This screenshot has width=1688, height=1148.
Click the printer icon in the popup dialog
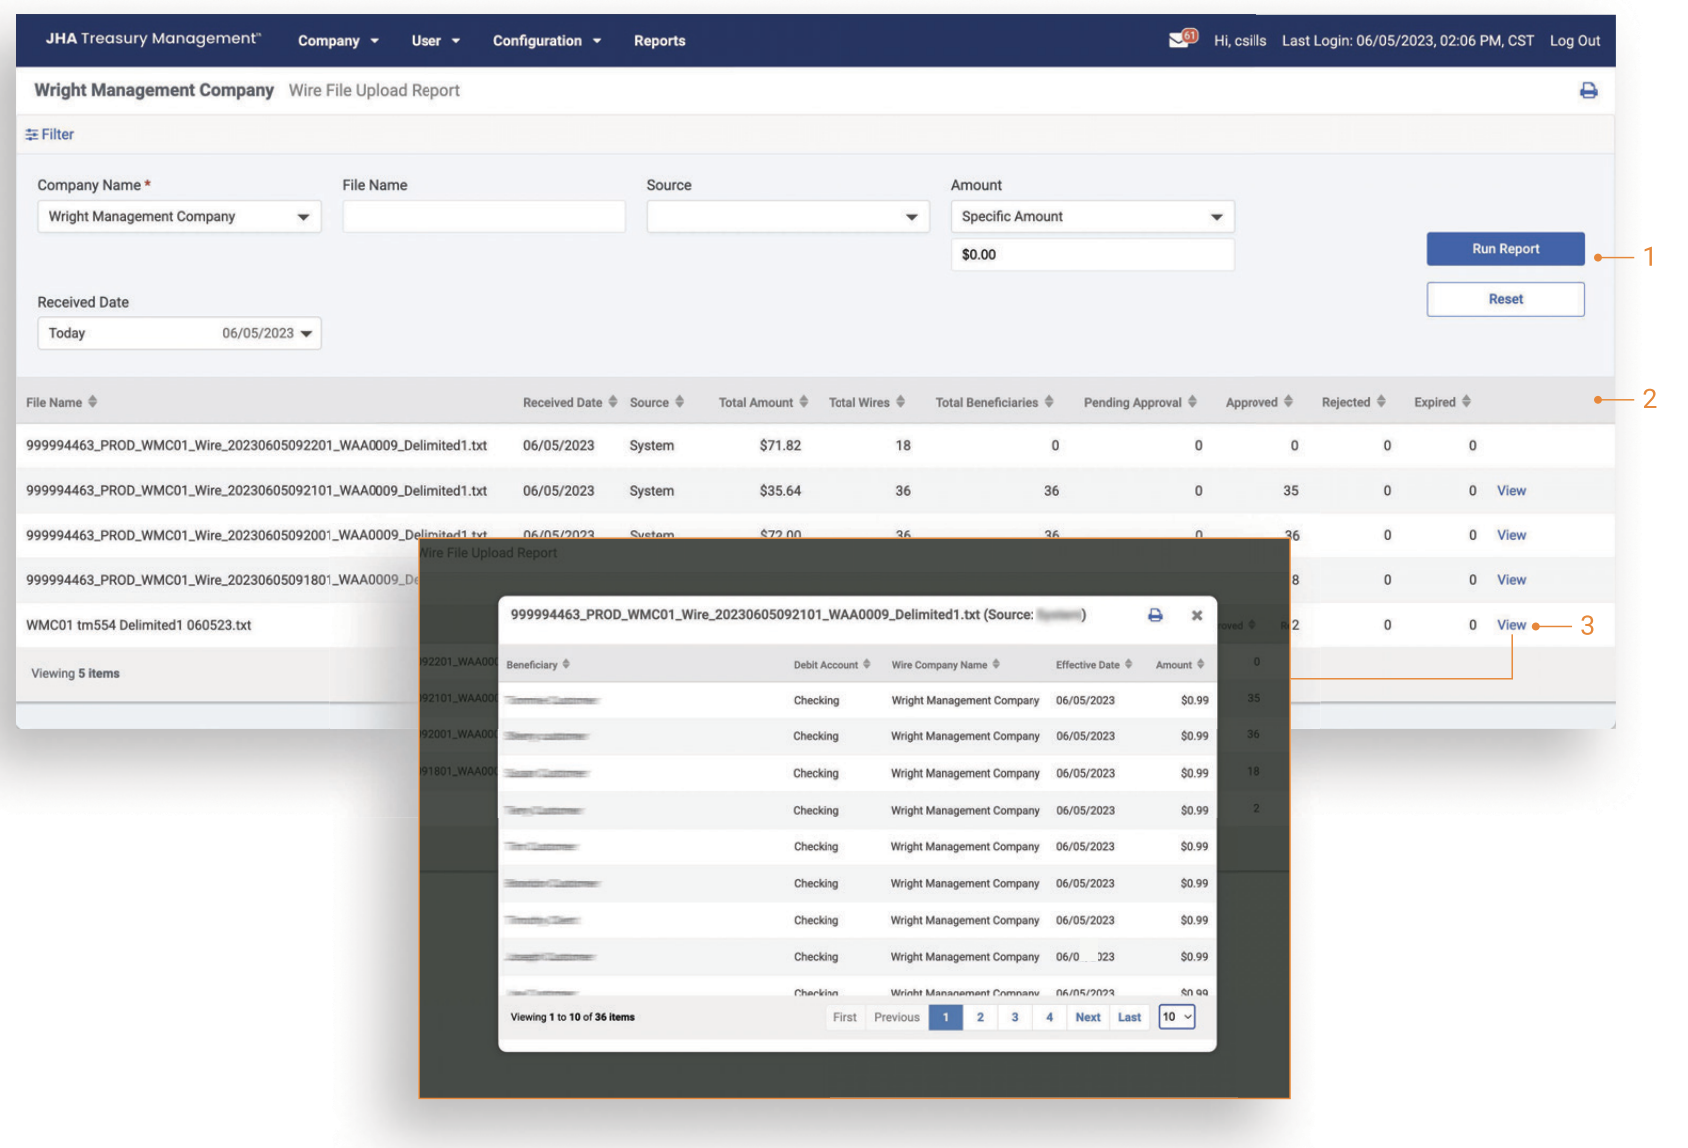point(1155,615)
